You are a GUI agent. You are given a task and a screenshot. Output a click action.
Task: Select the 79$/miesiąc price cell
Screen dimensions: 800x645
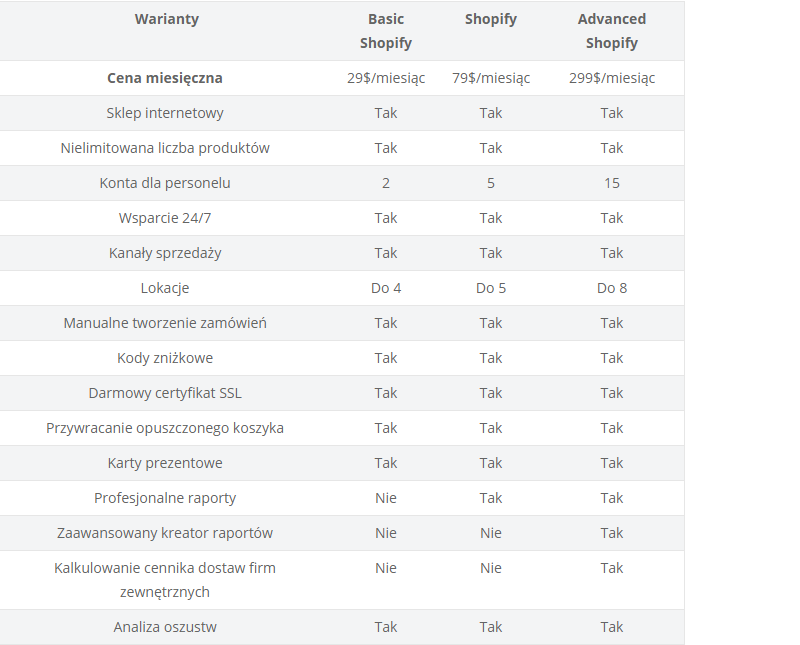[491, 78]
